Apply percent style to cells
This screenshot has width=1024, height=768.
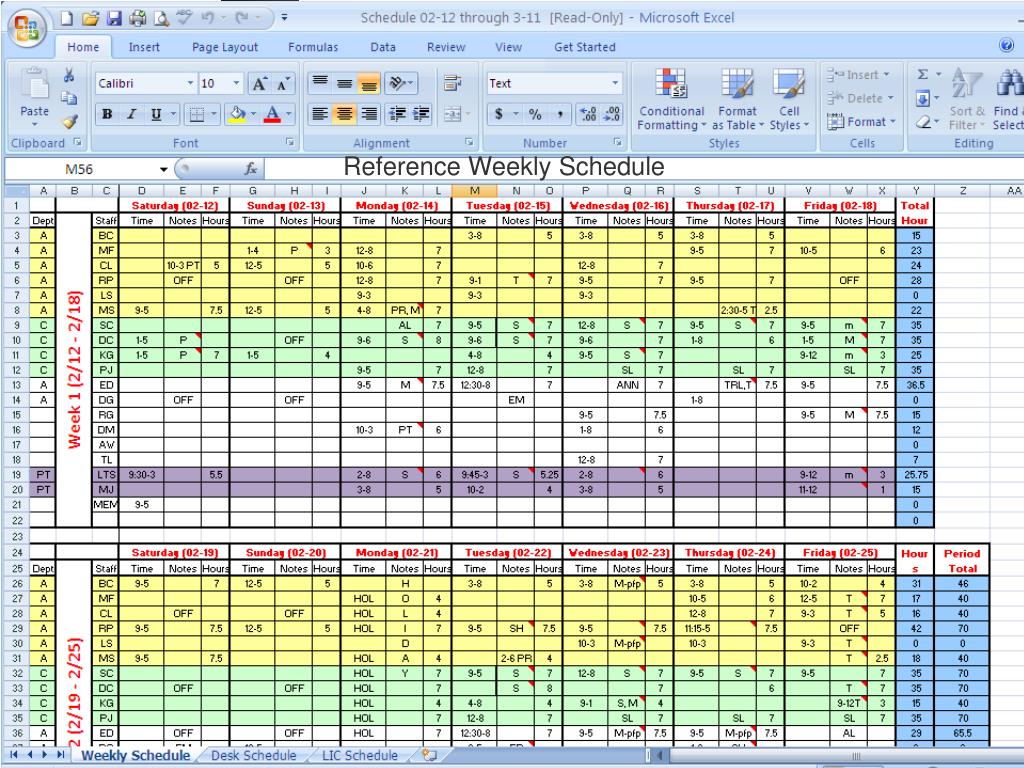(x=536, y=114)
